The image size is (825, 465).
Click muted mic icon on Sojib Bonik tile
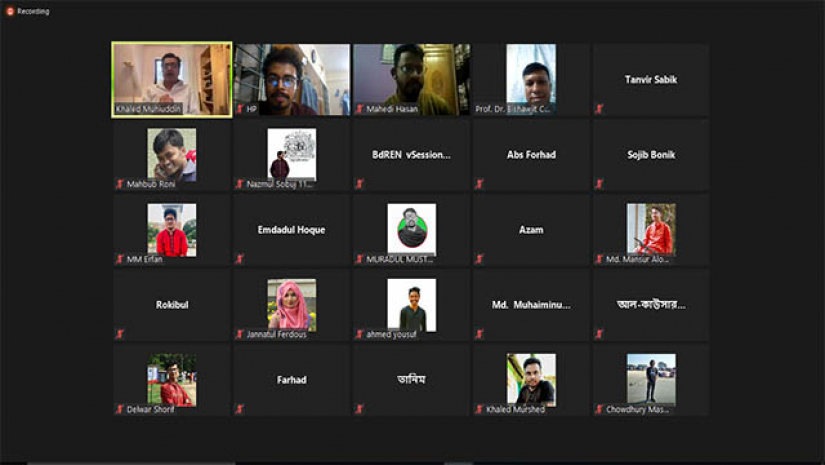[599, 184]
